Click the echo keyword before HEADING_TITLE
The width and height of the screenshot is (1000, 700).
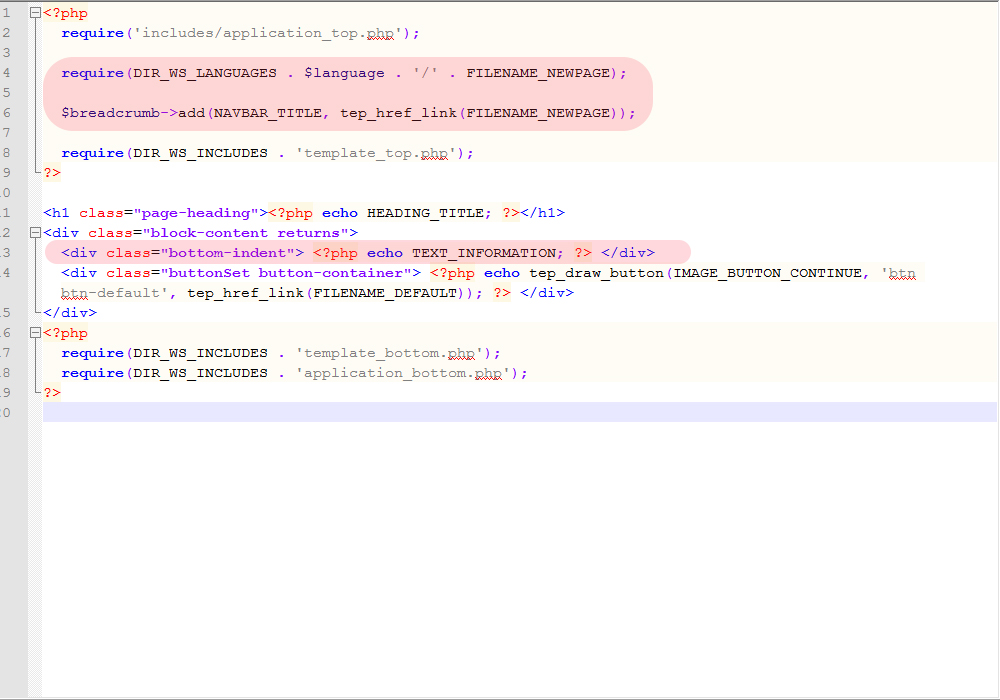tap(340, 213)
